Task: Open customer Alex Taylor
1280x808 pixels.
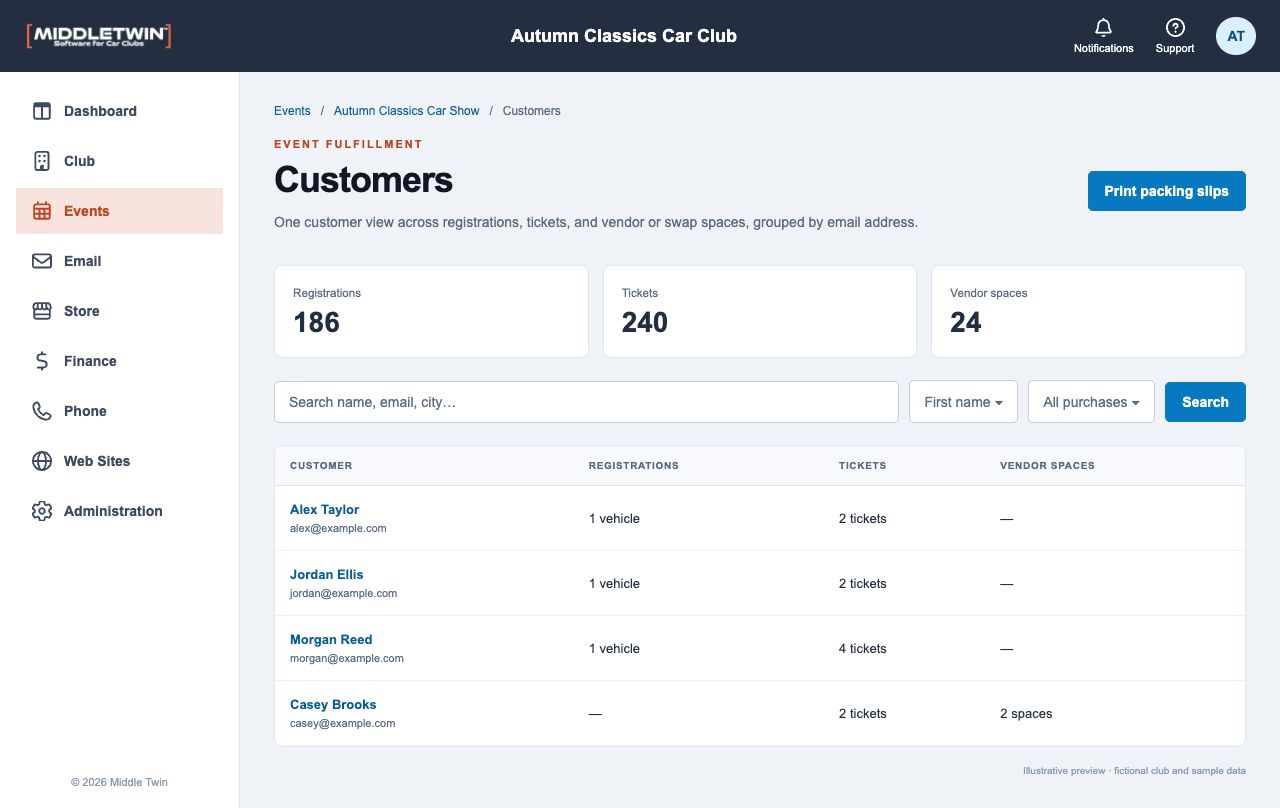Action: pyautogui.click(x=324, y=509)
